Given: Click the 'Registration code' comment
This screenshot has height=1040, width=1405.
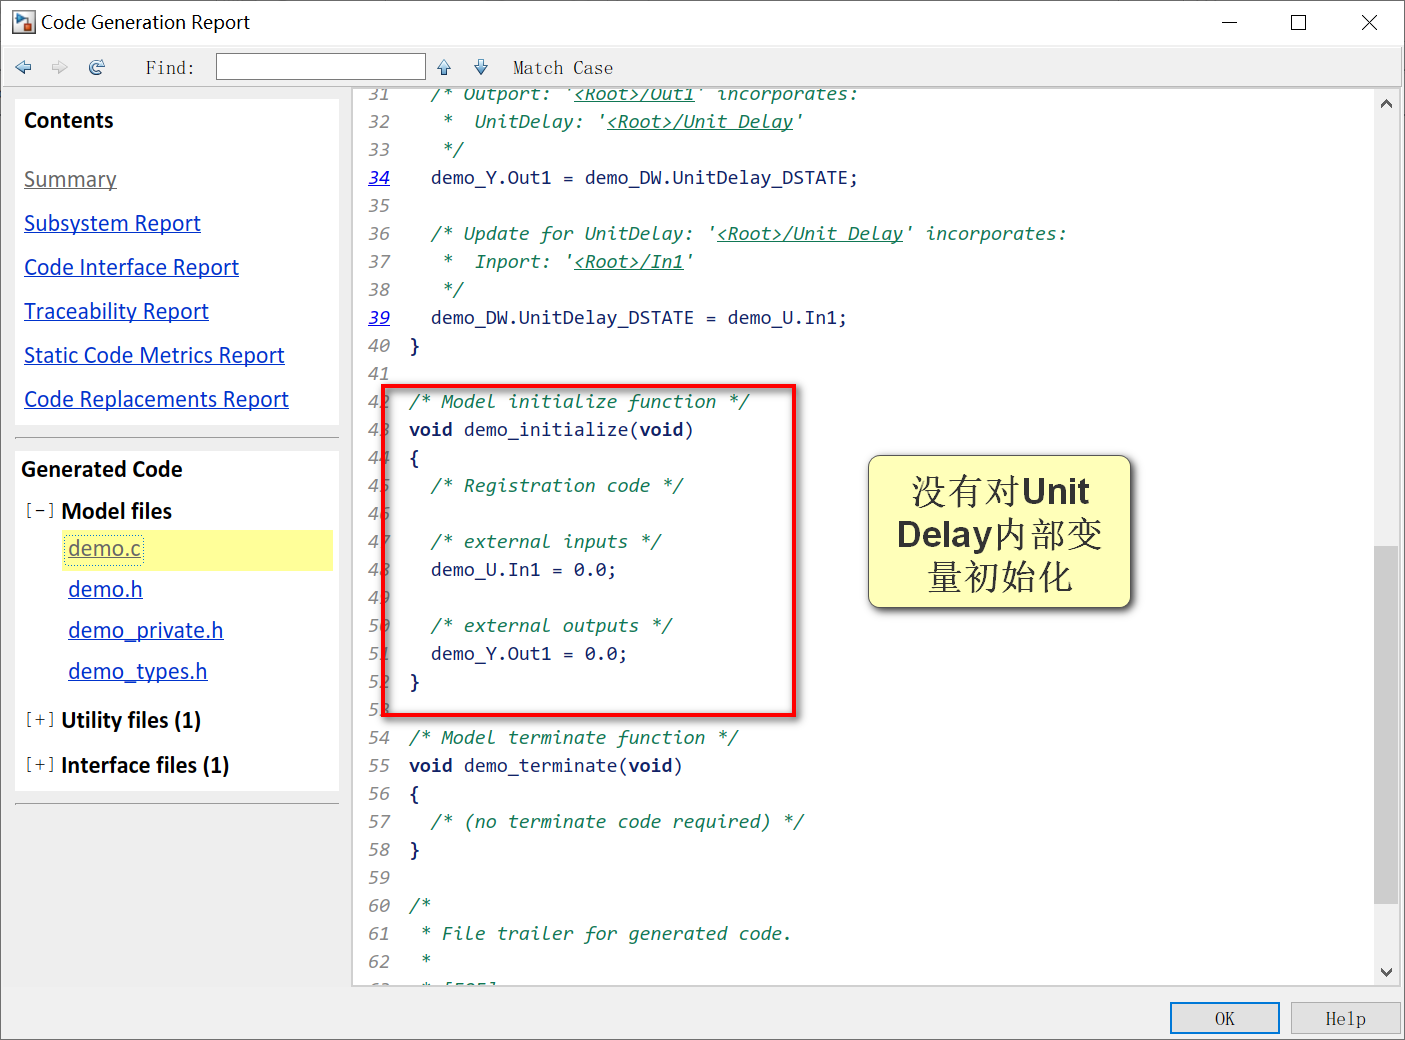Looking at the screenshot, I should coord(557,486).
